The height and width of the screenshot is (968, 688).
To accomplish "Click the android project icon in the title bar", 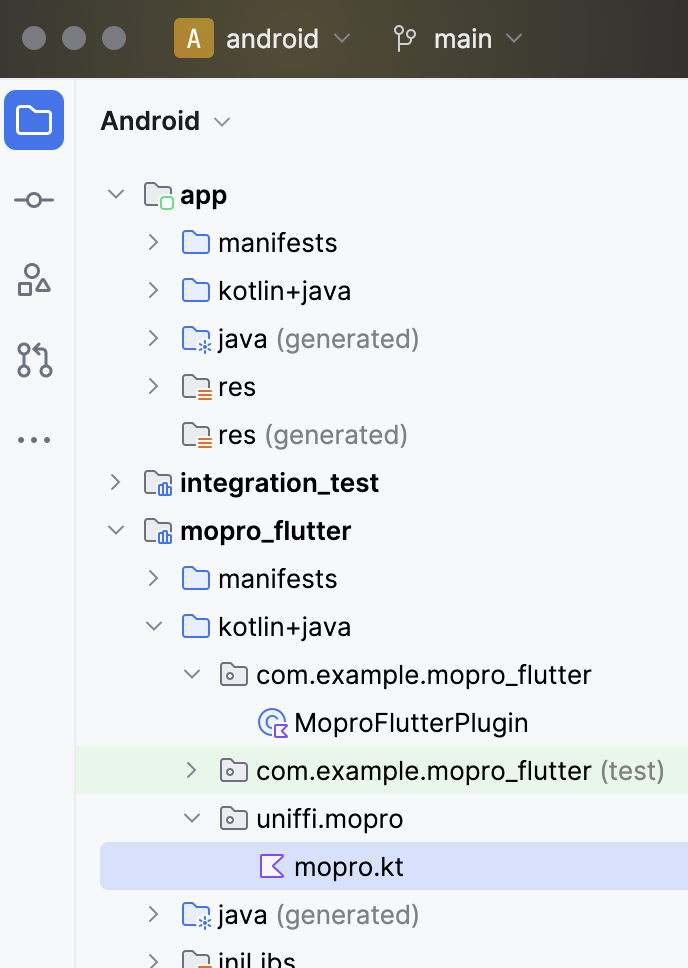I will click(x=194, y=38).
